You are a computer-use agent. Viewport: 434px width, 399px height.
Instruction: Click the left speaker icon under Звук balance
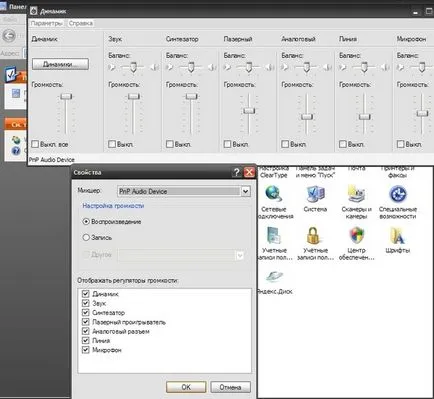click(112, 67)
